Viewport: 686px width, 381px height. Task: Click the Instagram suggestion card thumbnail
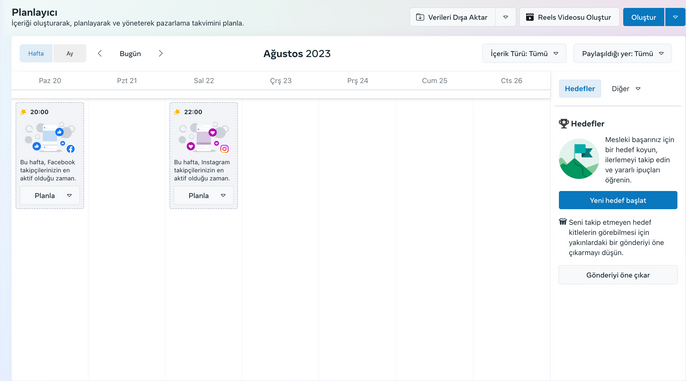coord(203,138)
